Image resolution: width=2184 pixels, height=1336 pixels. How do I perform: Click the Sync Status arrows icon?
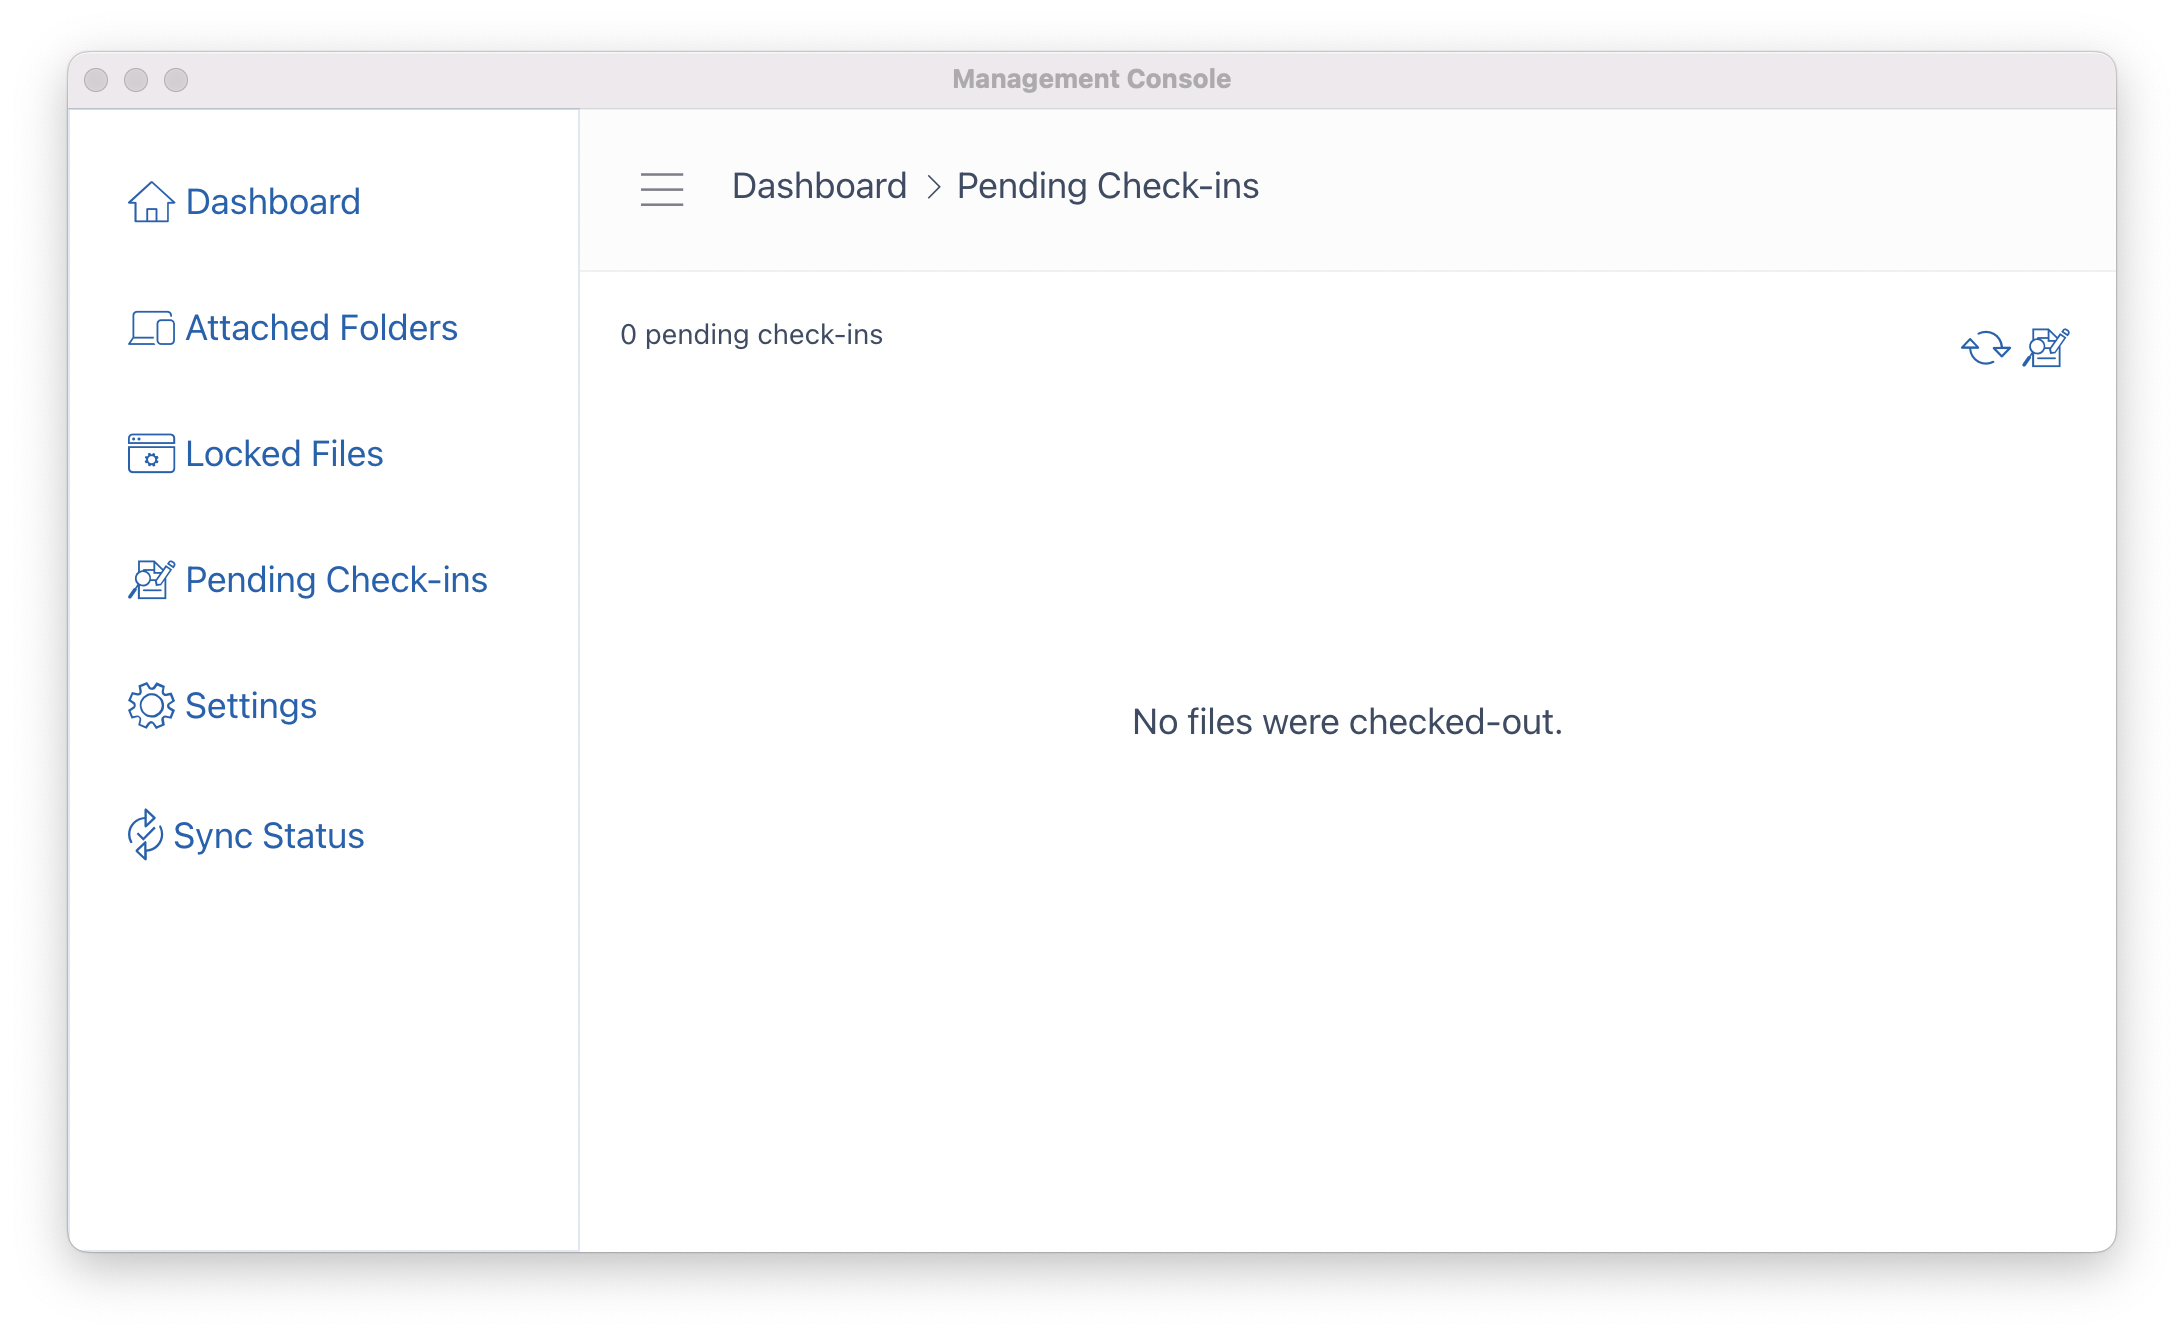pyautogui.click(x=145, y=835)
